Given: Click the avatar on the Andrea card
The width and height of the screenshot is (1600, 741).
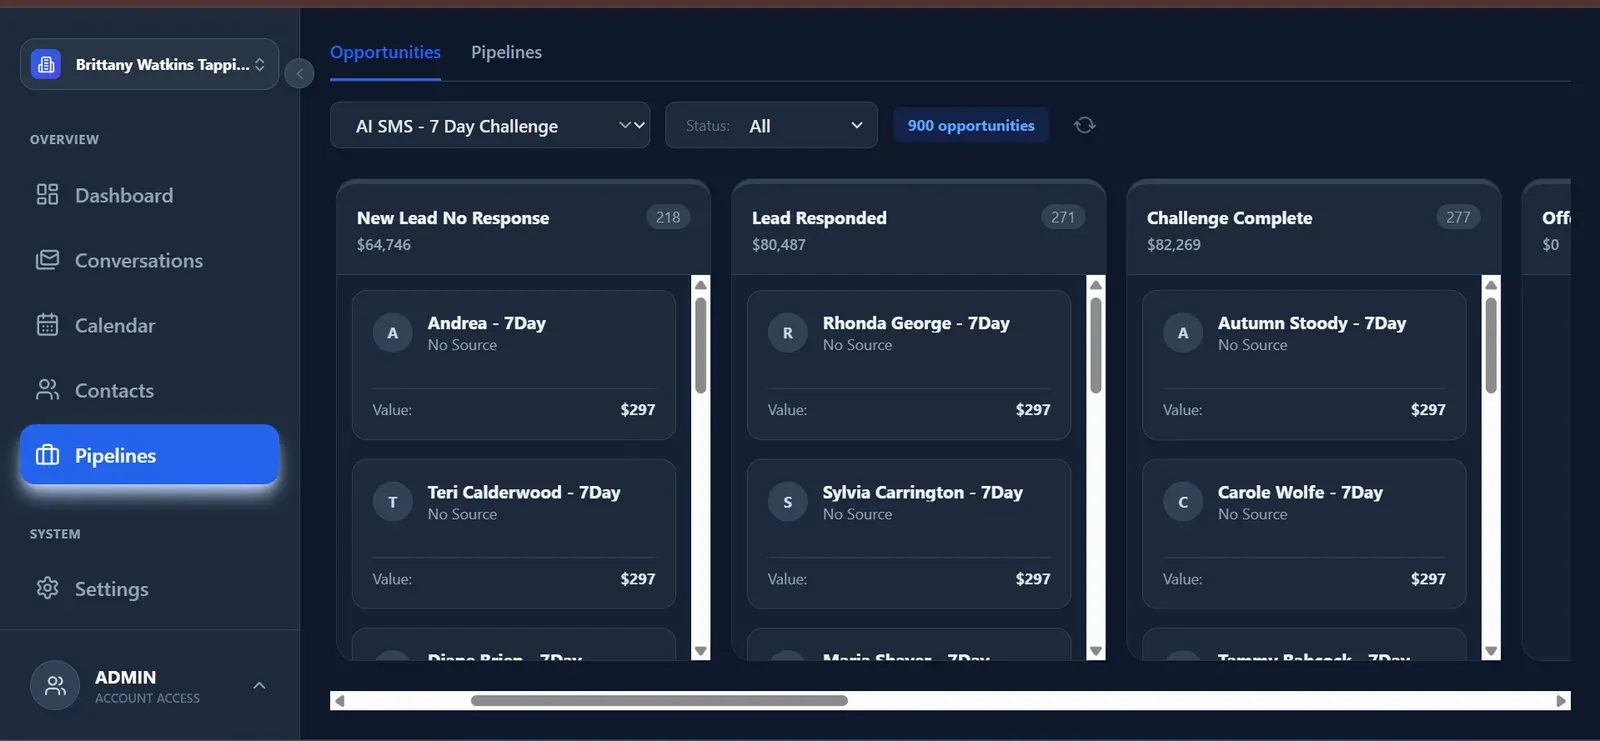Looking at the screenshot, I should tap(392, 333).
